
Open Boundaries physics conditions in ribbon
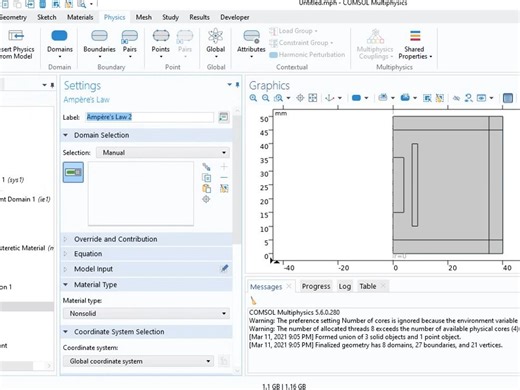coord(99,42)
